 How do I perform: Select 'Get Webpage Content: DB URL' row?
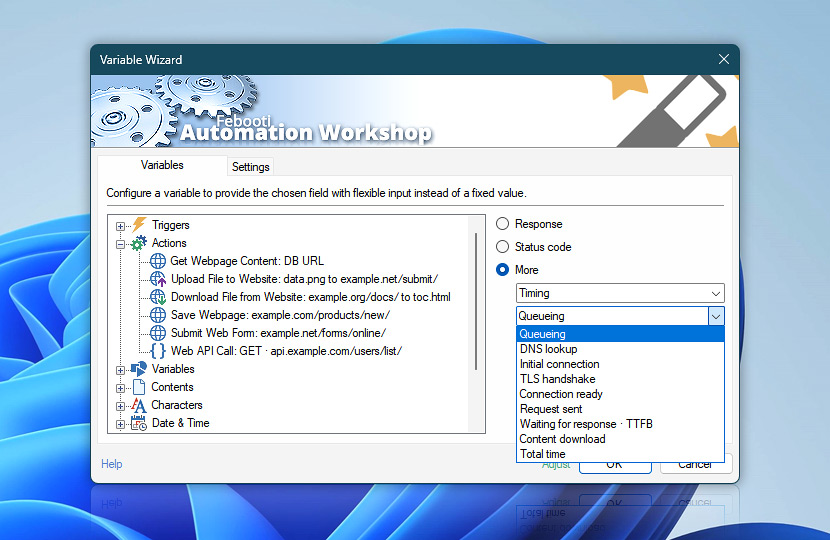point(247,261)
